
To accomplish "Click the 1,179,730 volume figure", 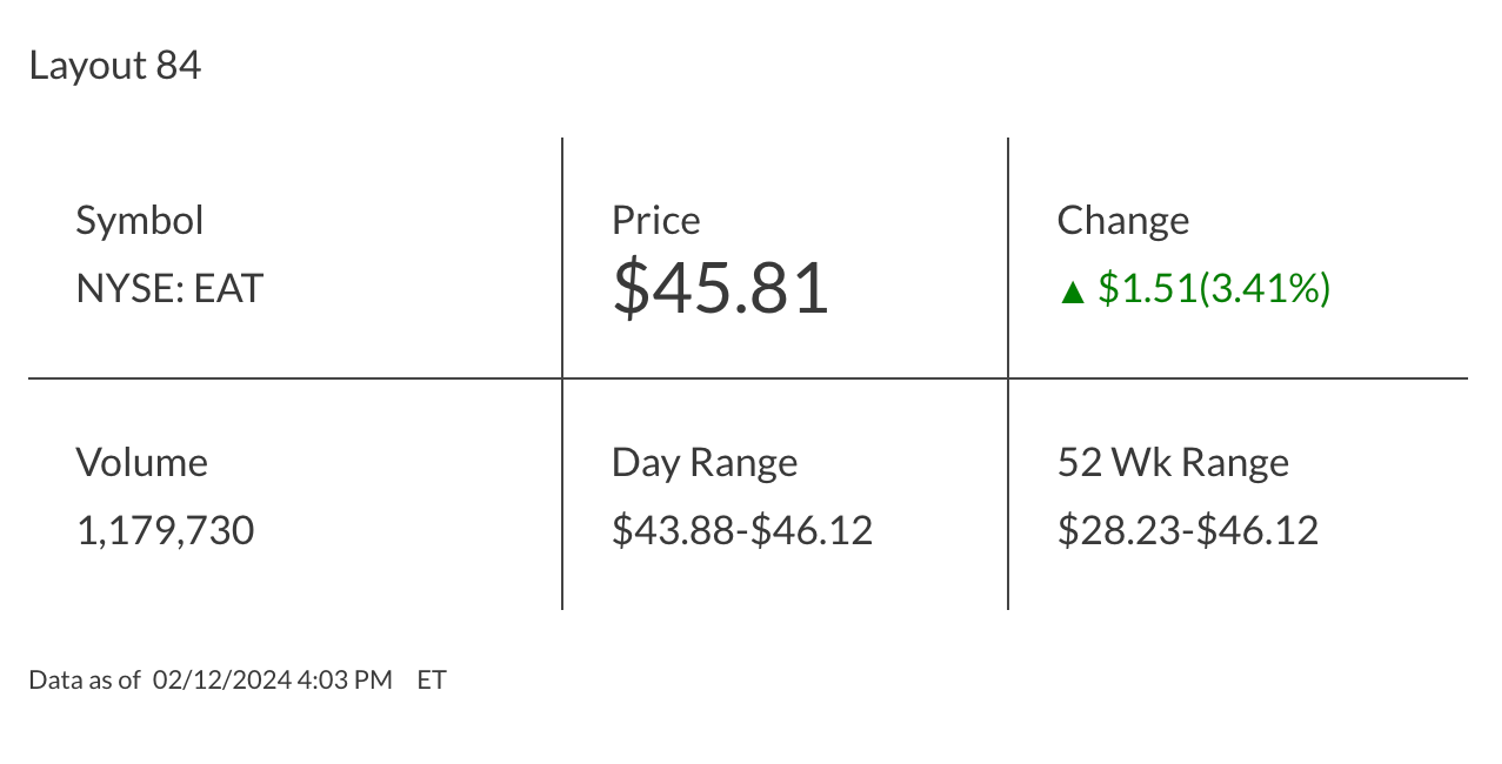I will (165, 530).
